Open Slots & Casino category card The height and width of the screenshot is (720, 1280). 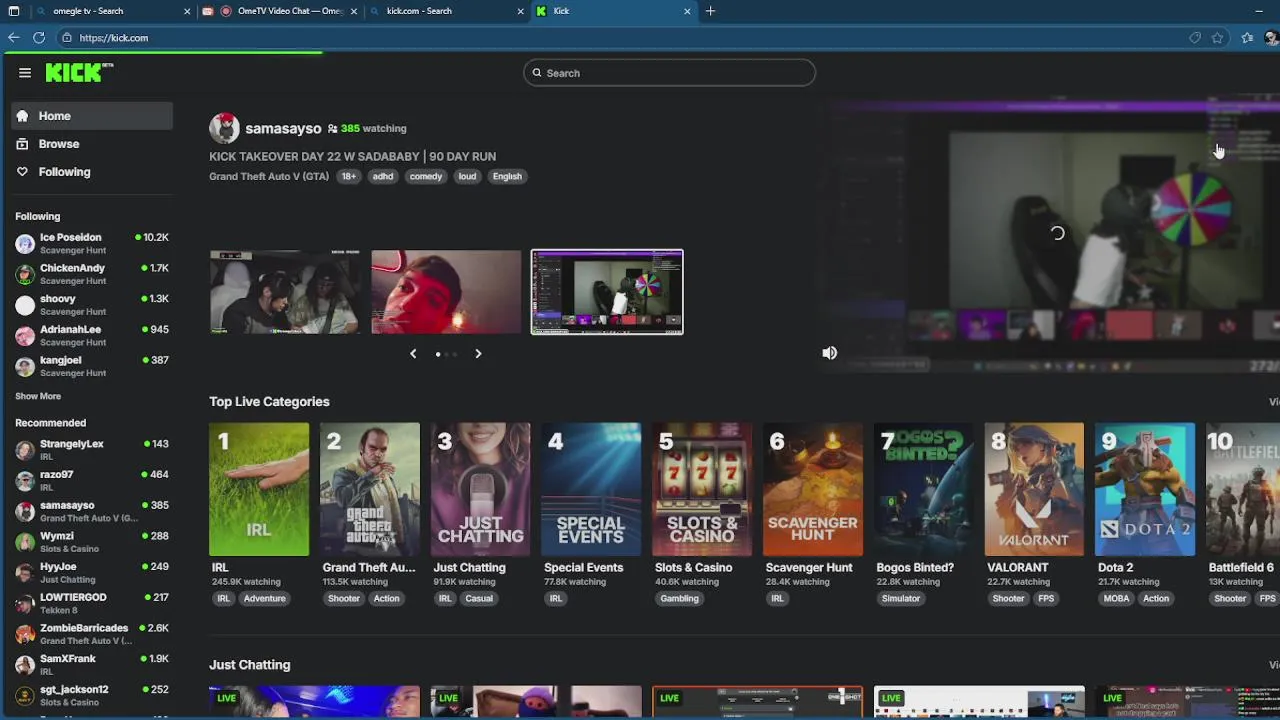coord(702,489)
